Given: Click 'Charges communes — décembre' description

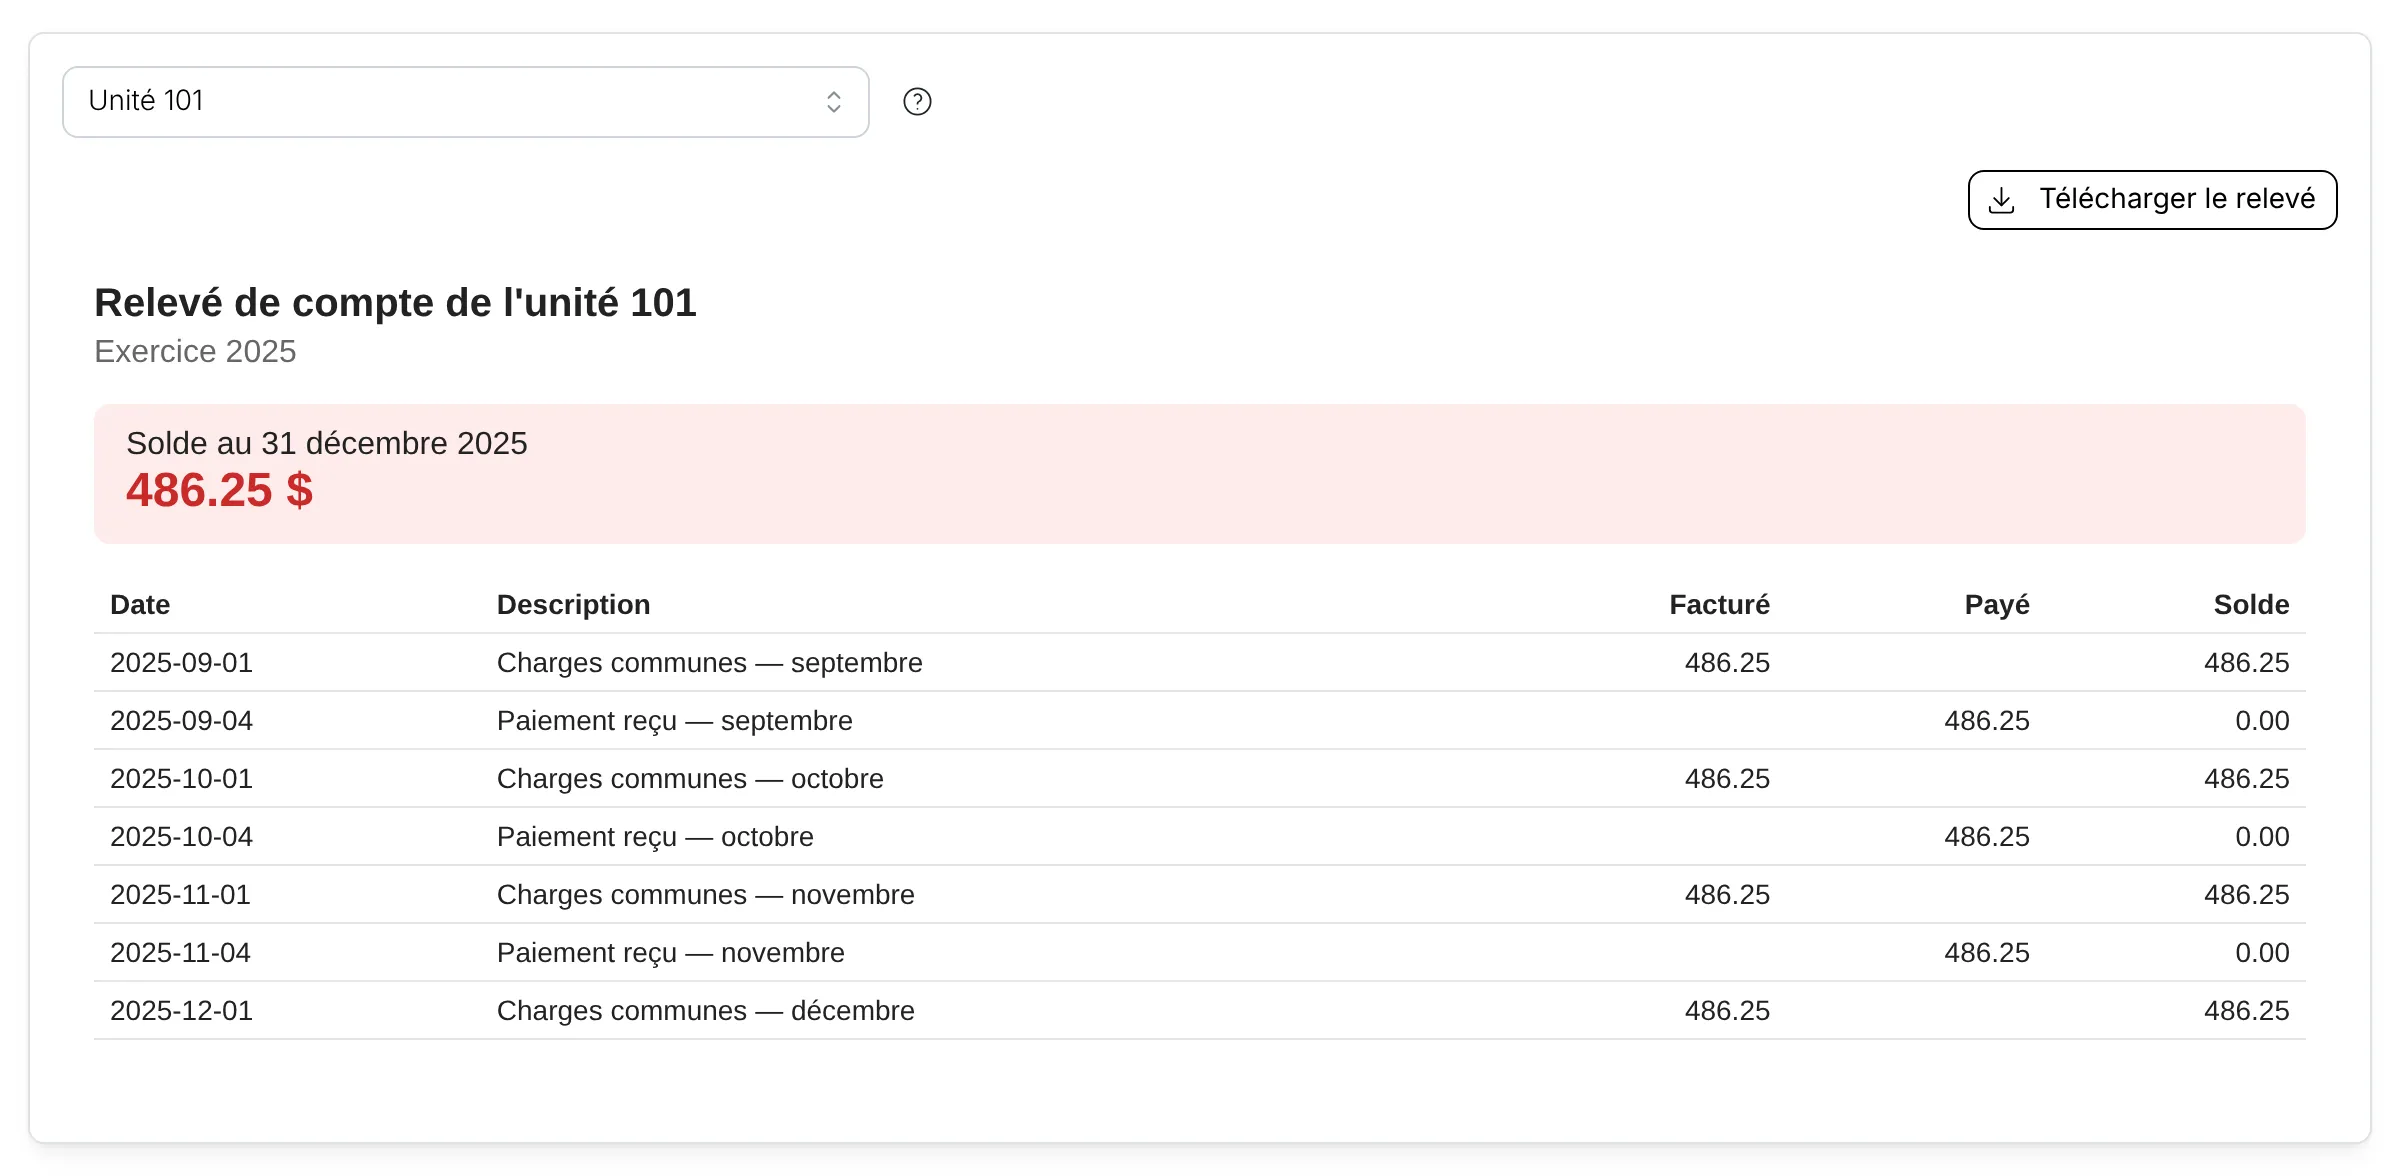Looking at the screenshot, I should click(x=705, y=1011).
